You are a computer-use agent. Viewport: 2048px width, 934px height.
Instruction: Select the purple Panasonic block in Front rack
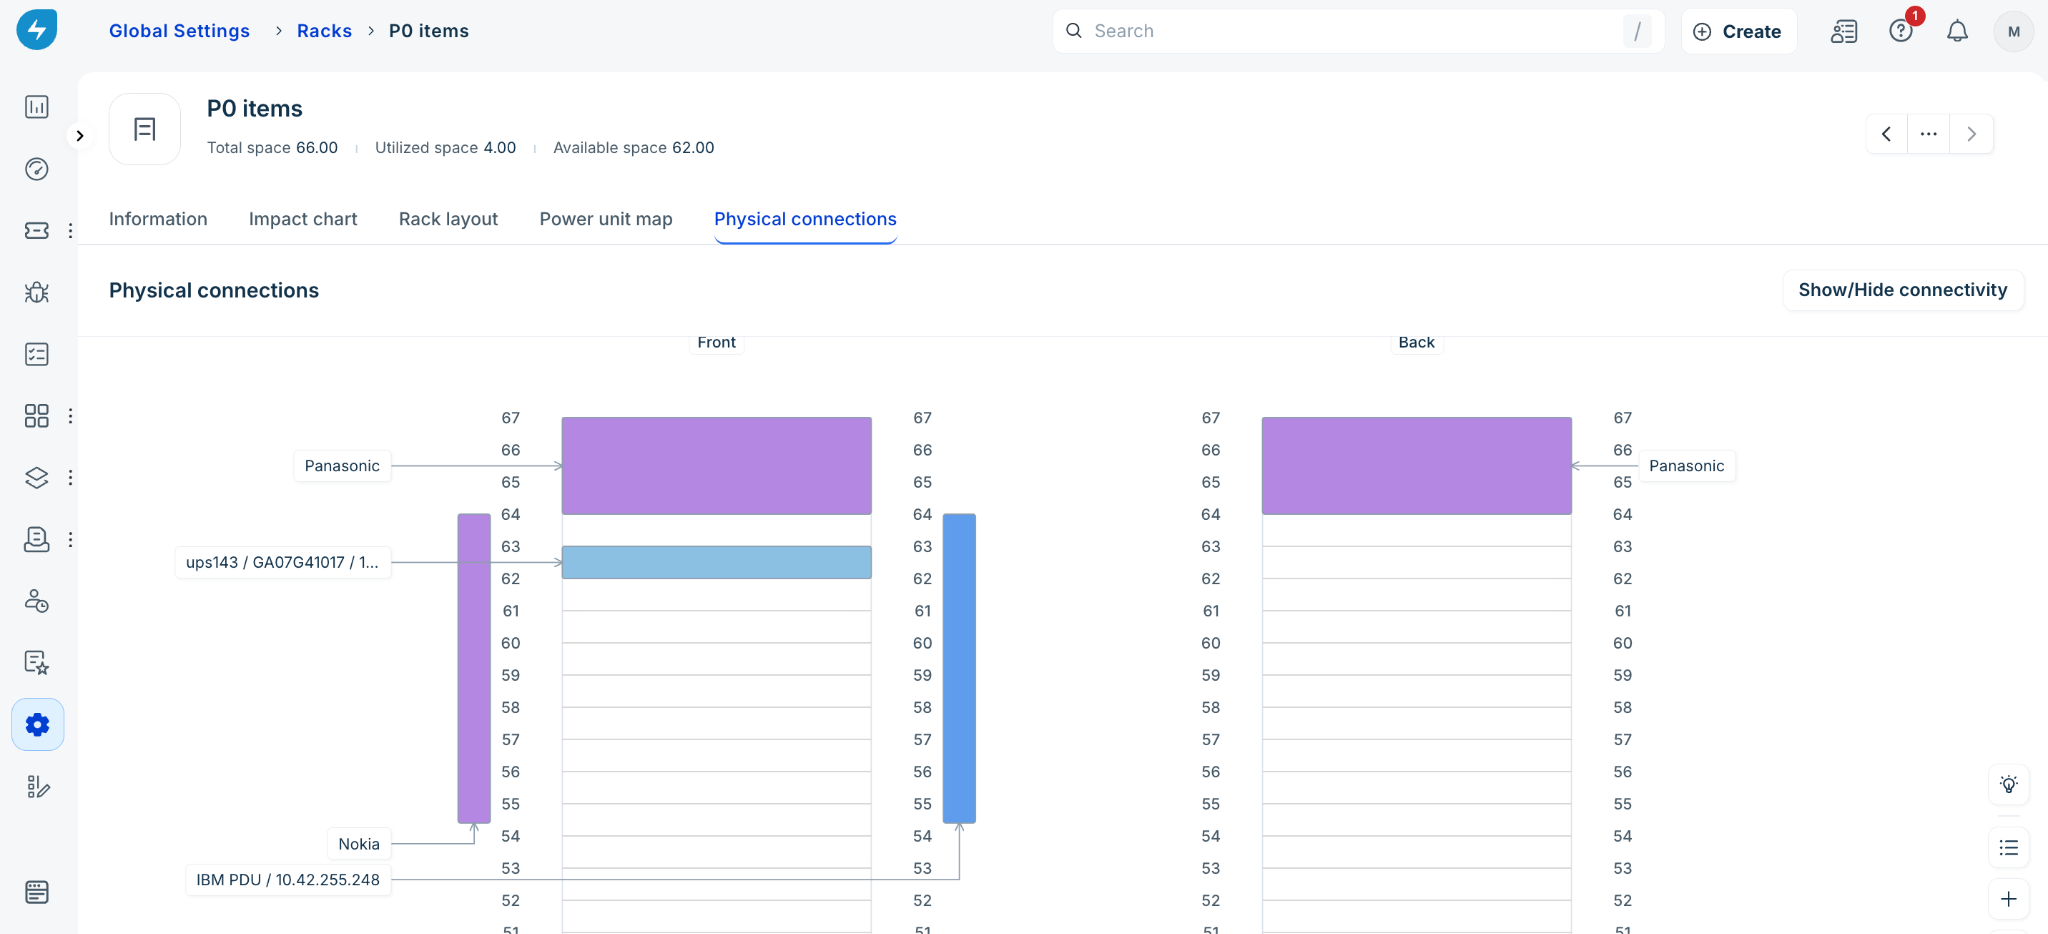(x=717, y=466)
